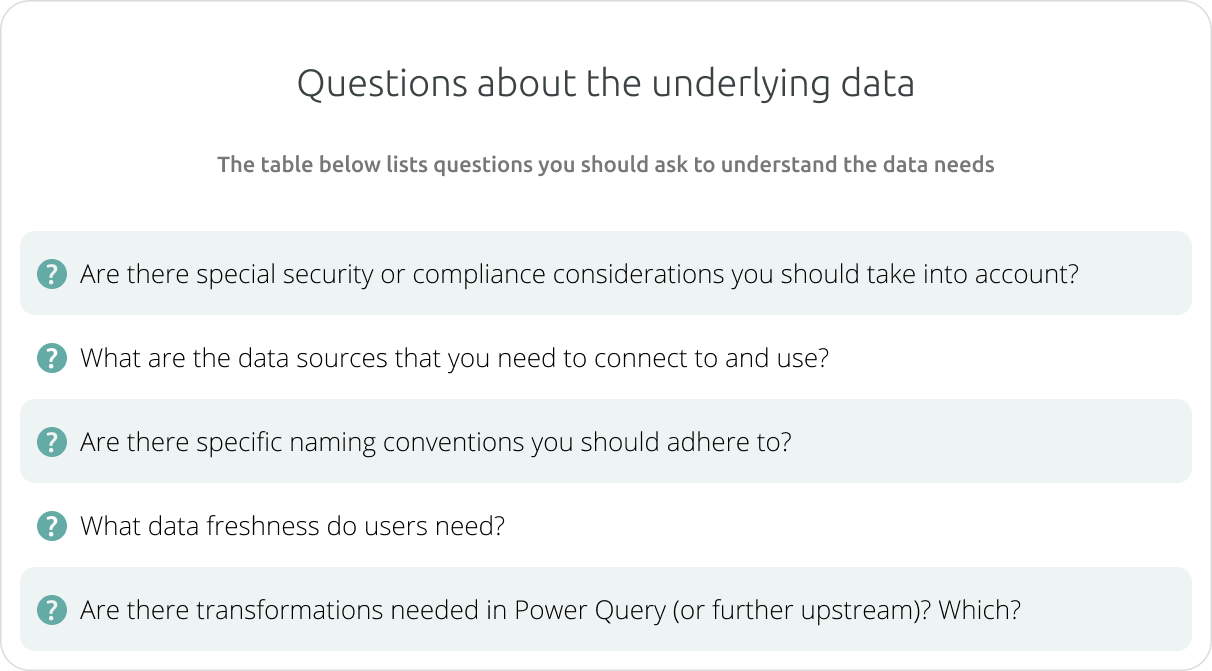The width and height of the screenshot is (1212, 671).
Task: Click the question mark icon beside Power Query transformations question
Action: 51,610
